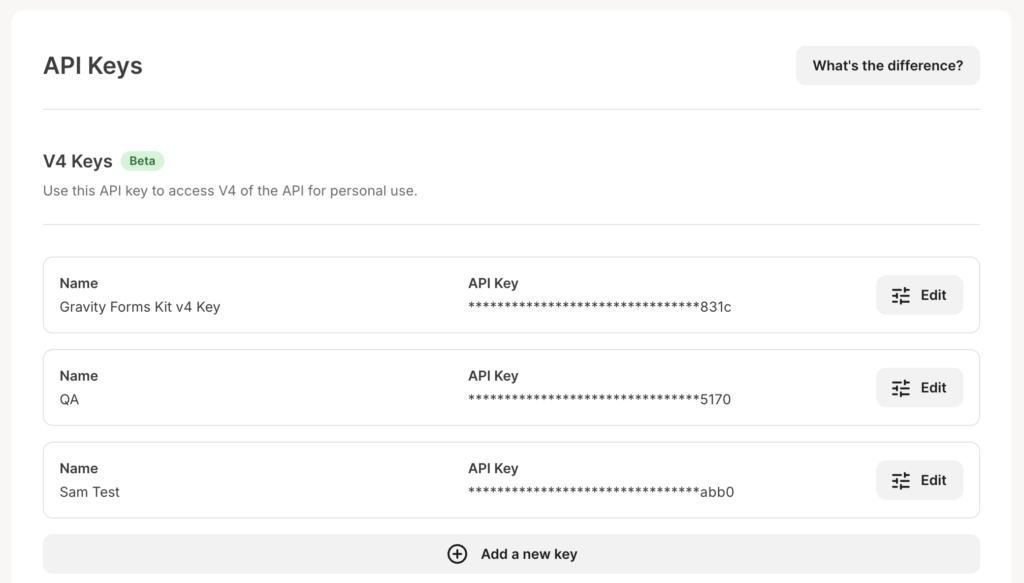The height and width of the screenshot is (583, 1024).
Task: Click the sliders icon on Sam Test Edit button
Action: 898,480
